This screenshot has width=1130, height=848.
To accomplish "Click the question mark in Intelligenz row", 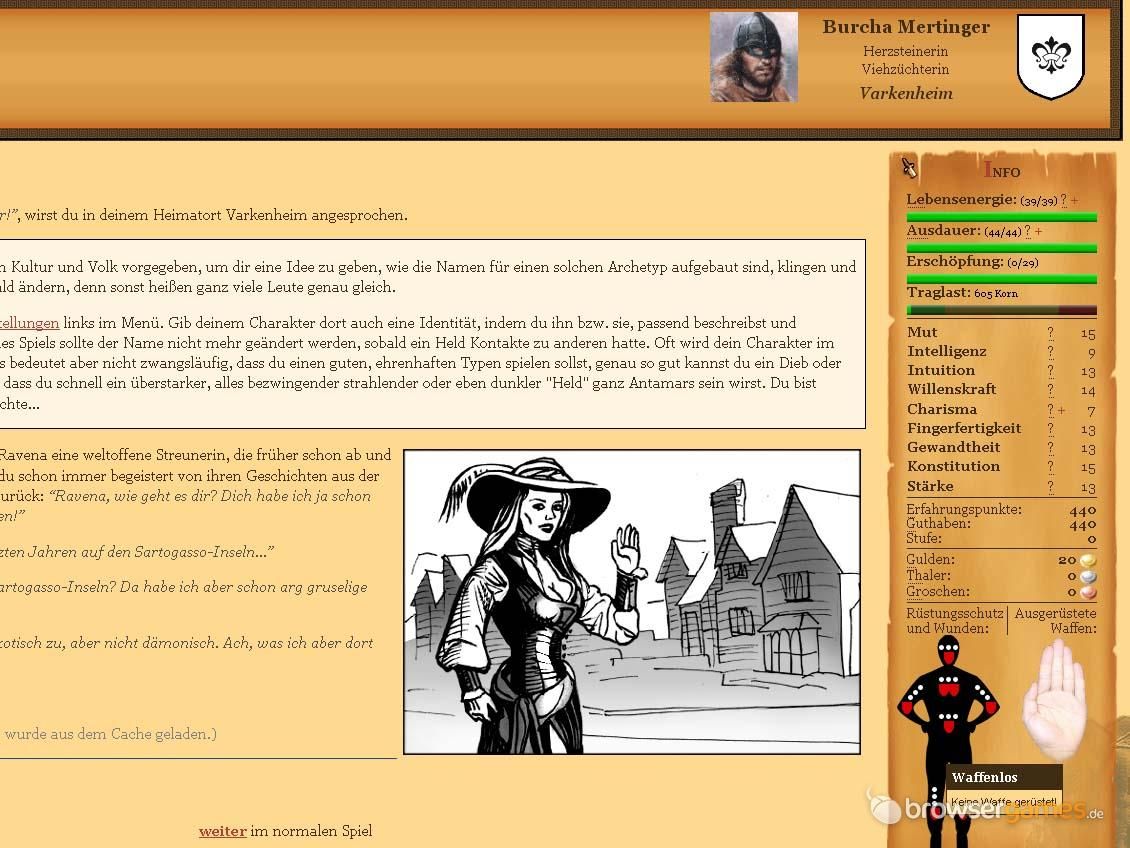I will 1051,352.
